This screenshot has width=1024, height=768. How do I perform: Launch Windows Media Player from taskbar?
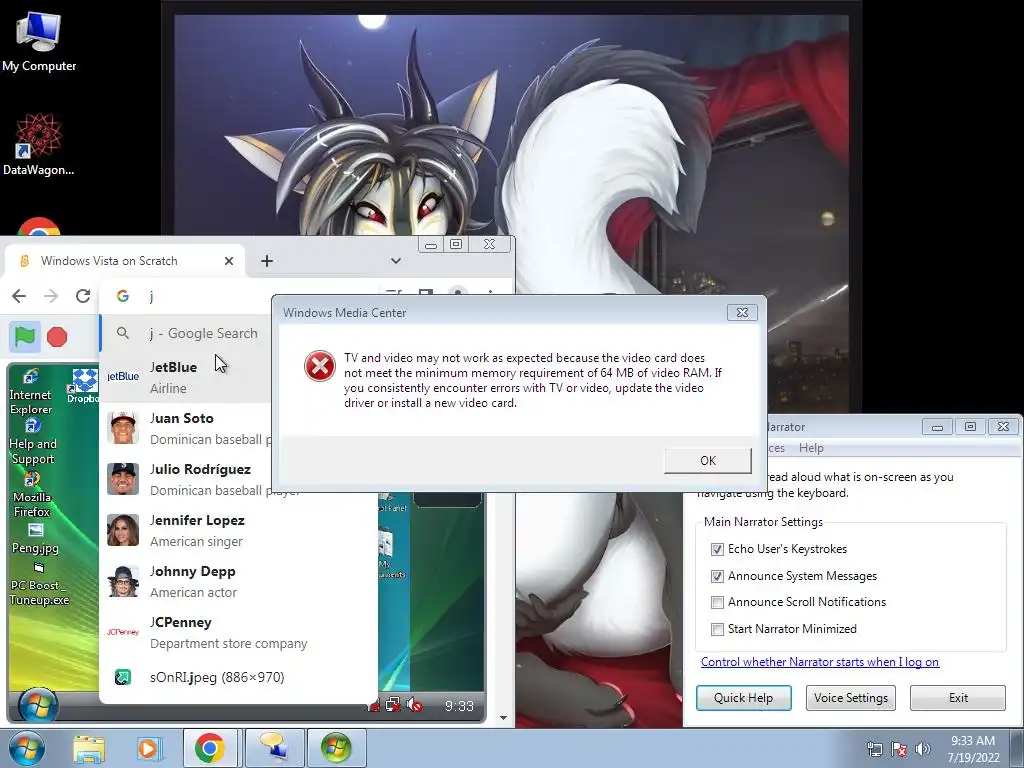(149, 748)
